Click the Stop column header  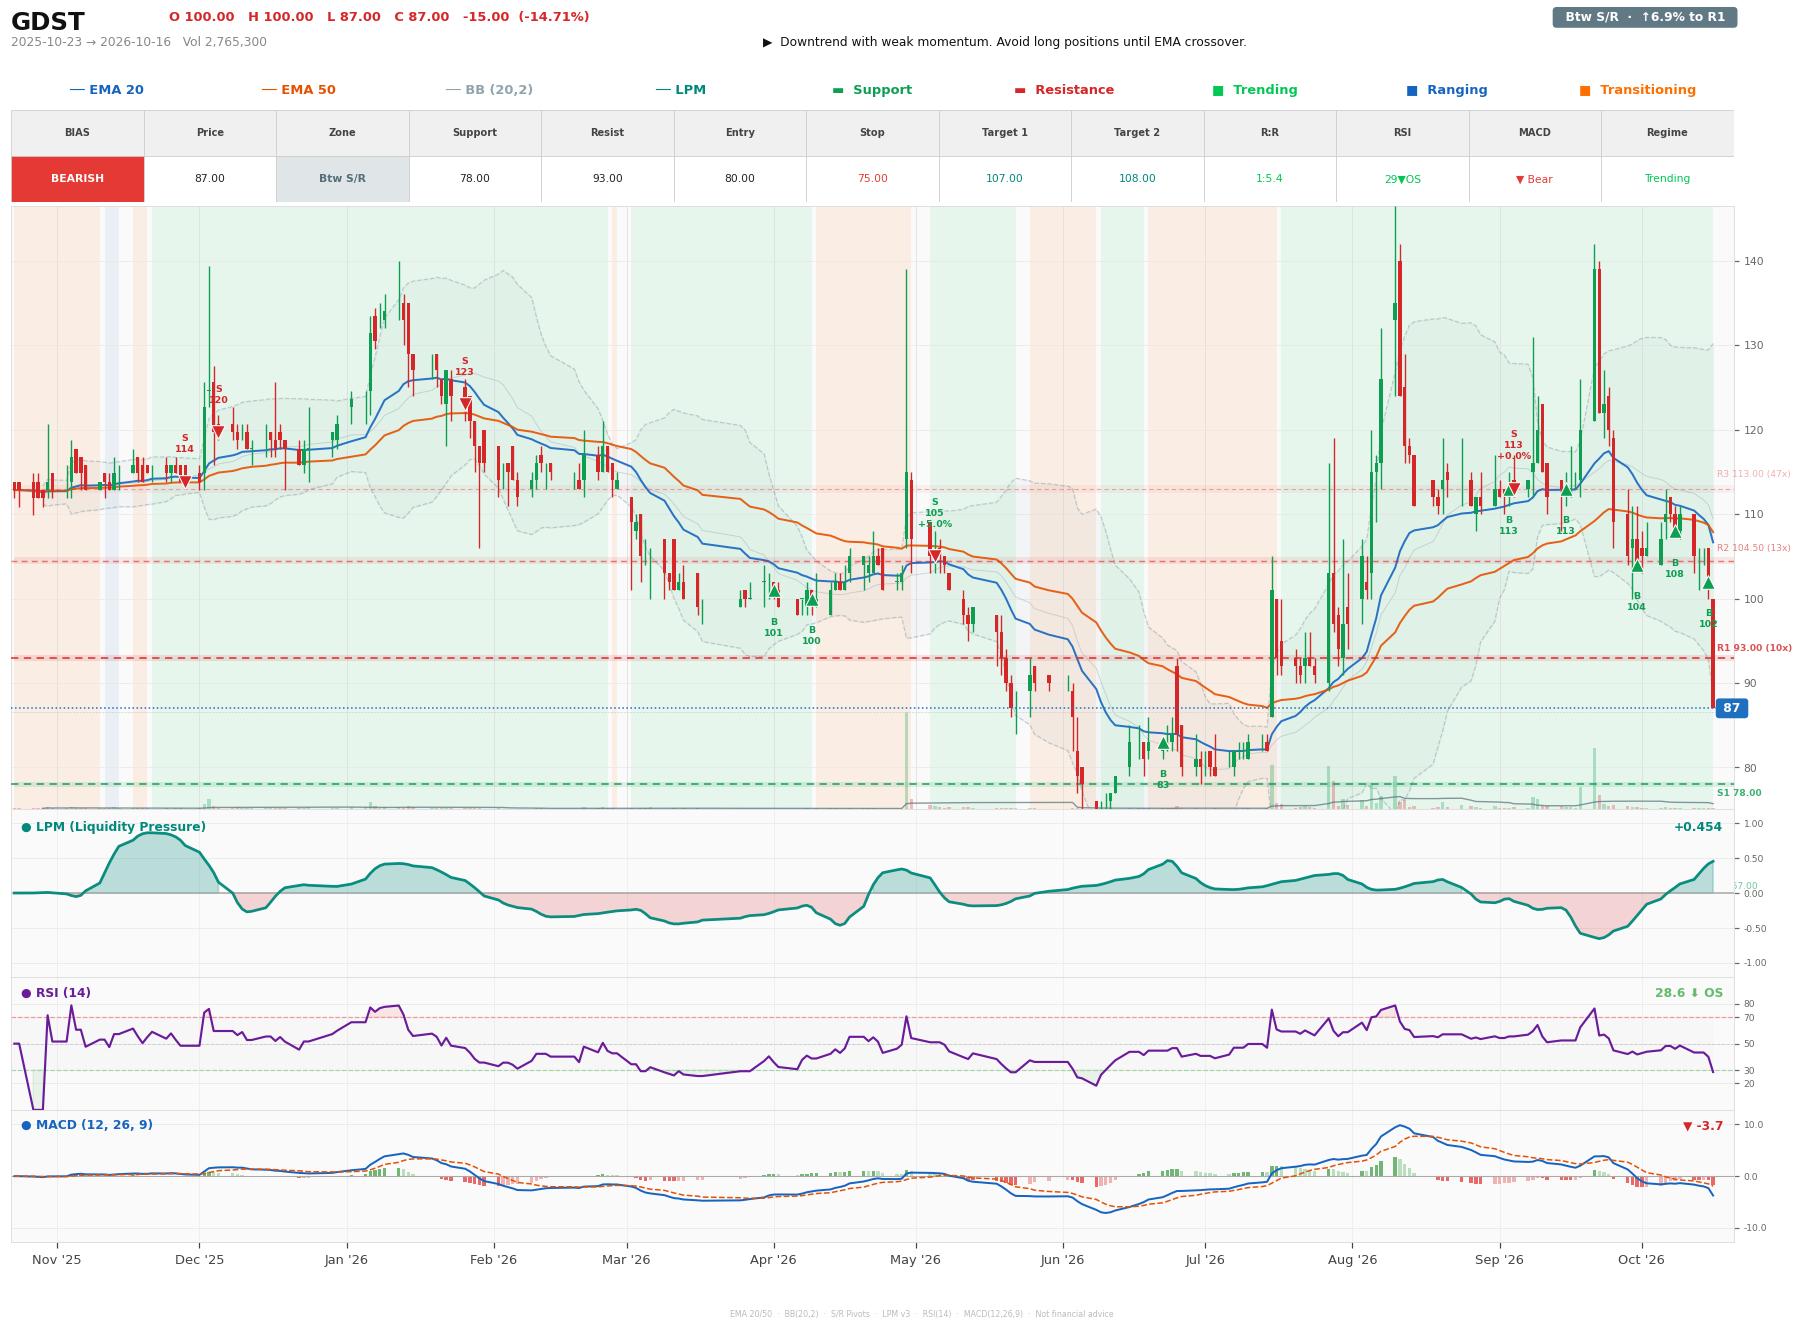pos(872,133)
